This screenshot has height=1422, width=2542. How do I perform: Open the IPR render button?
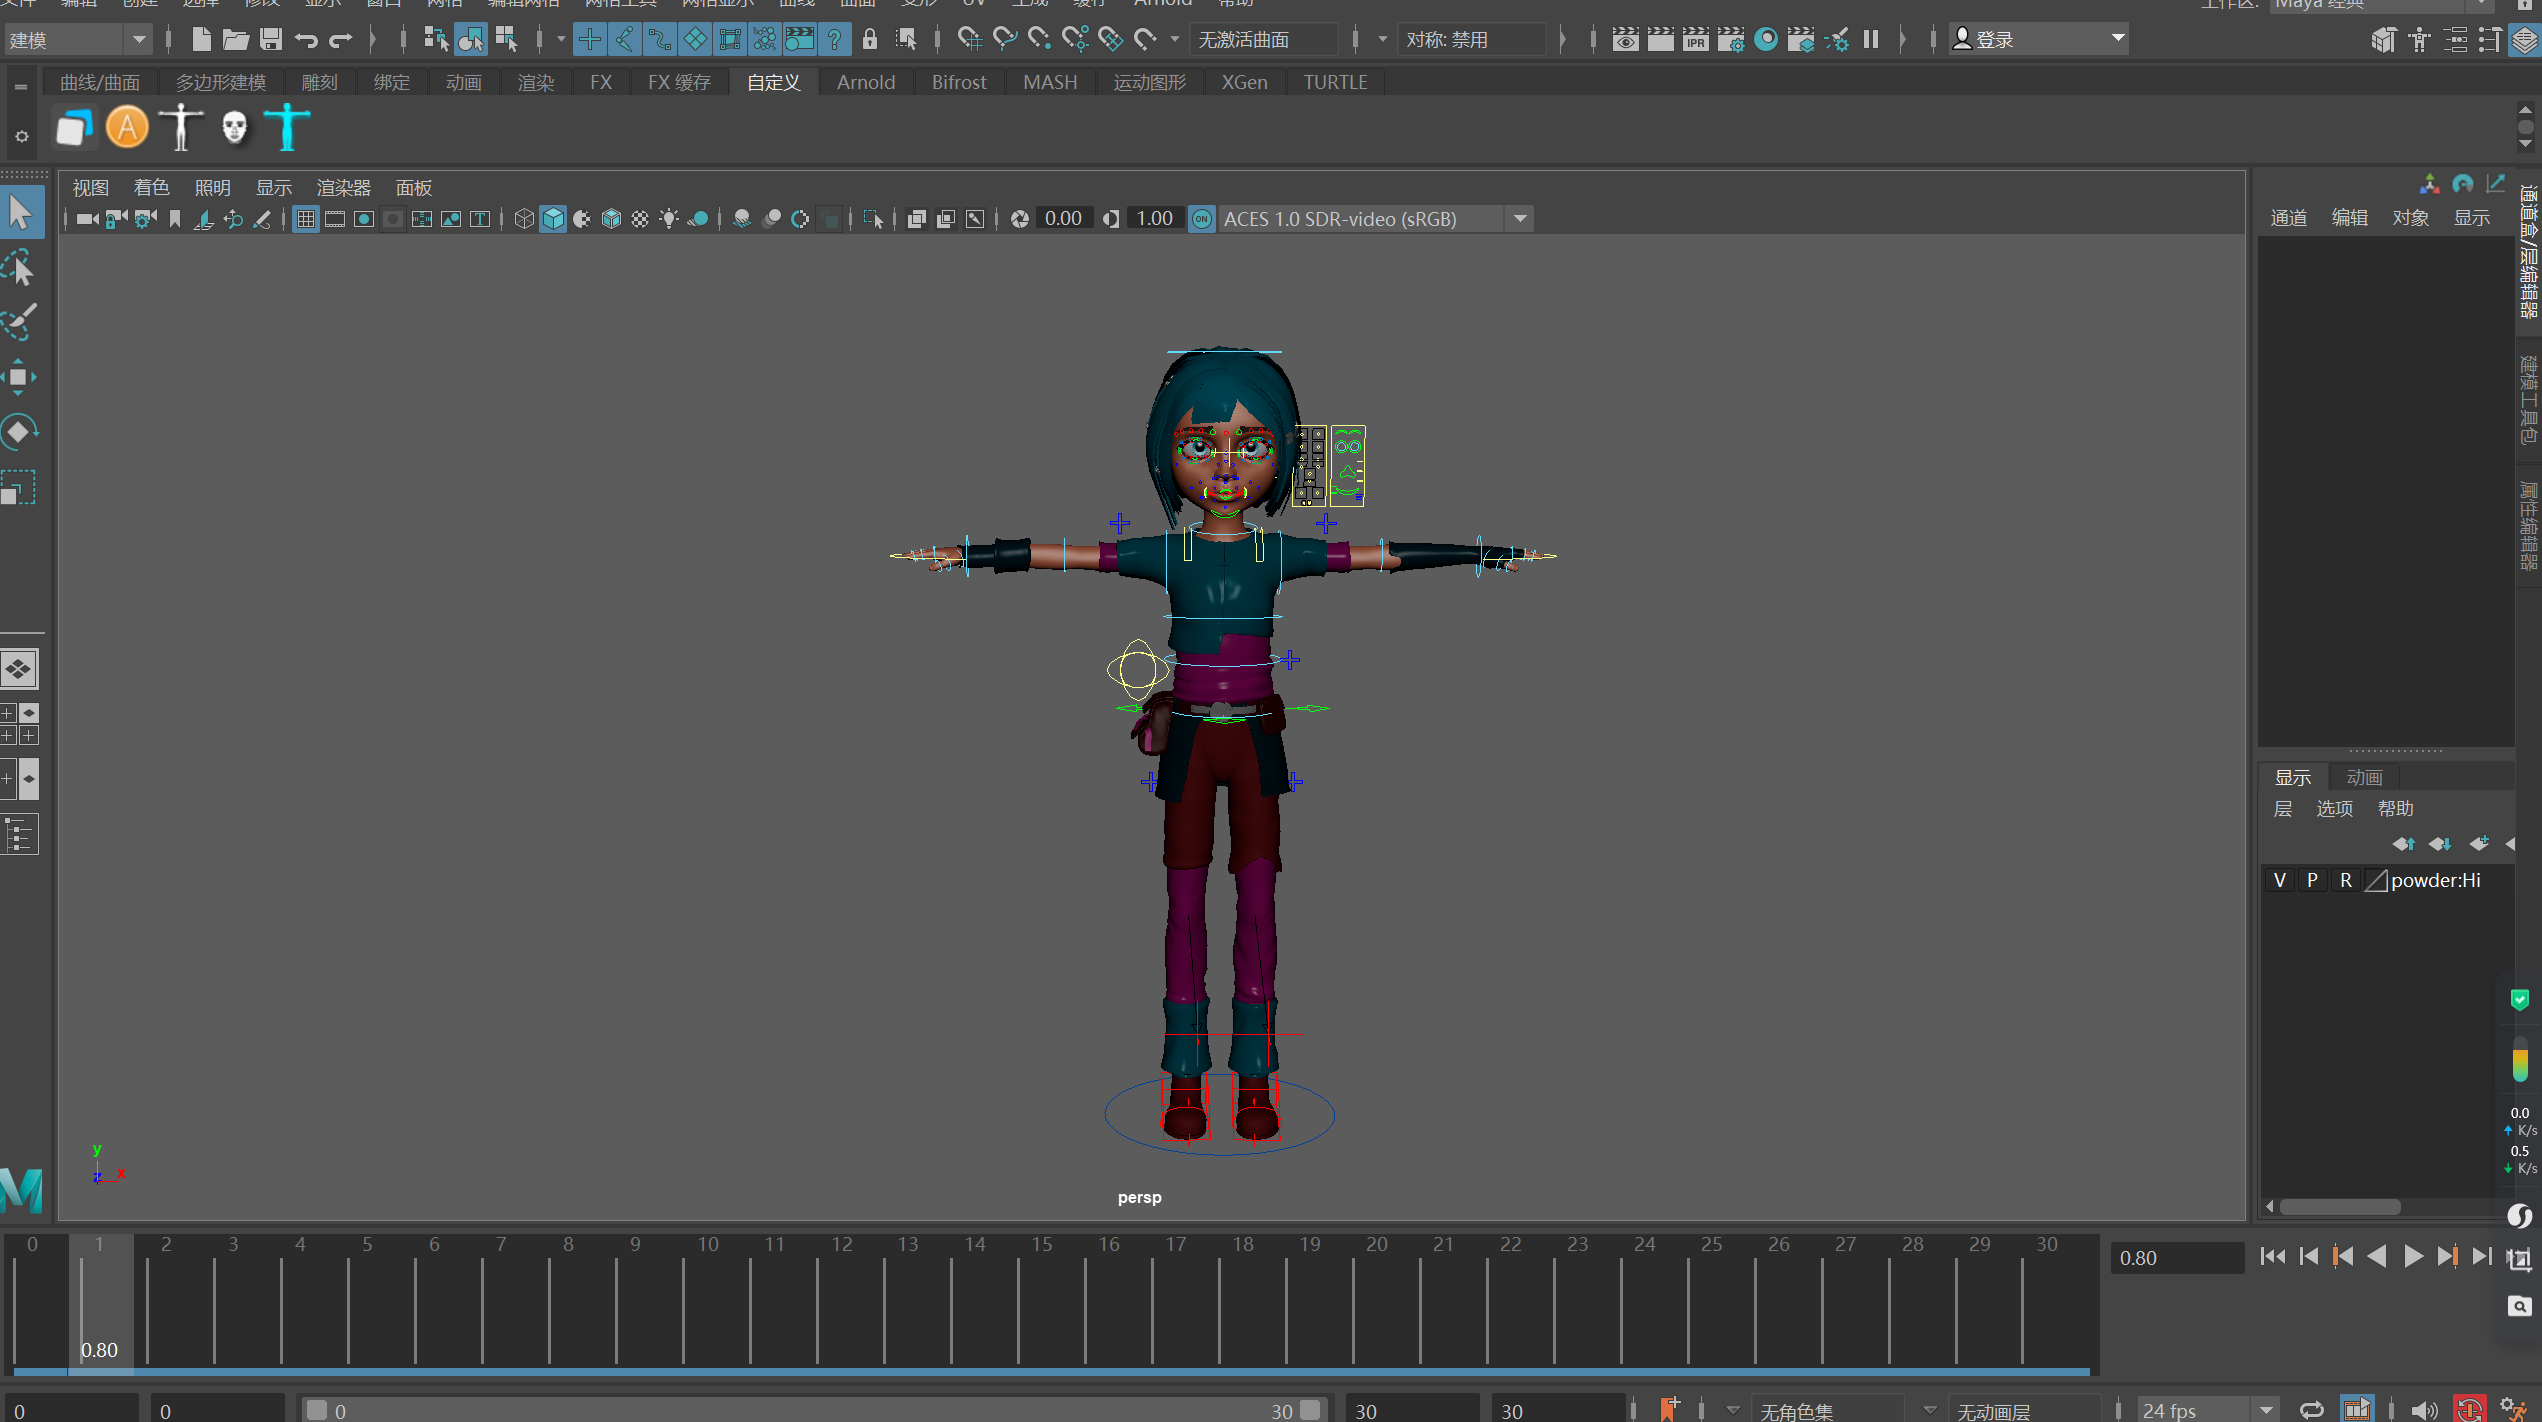pyautogui.click(x=1696, y=40)
